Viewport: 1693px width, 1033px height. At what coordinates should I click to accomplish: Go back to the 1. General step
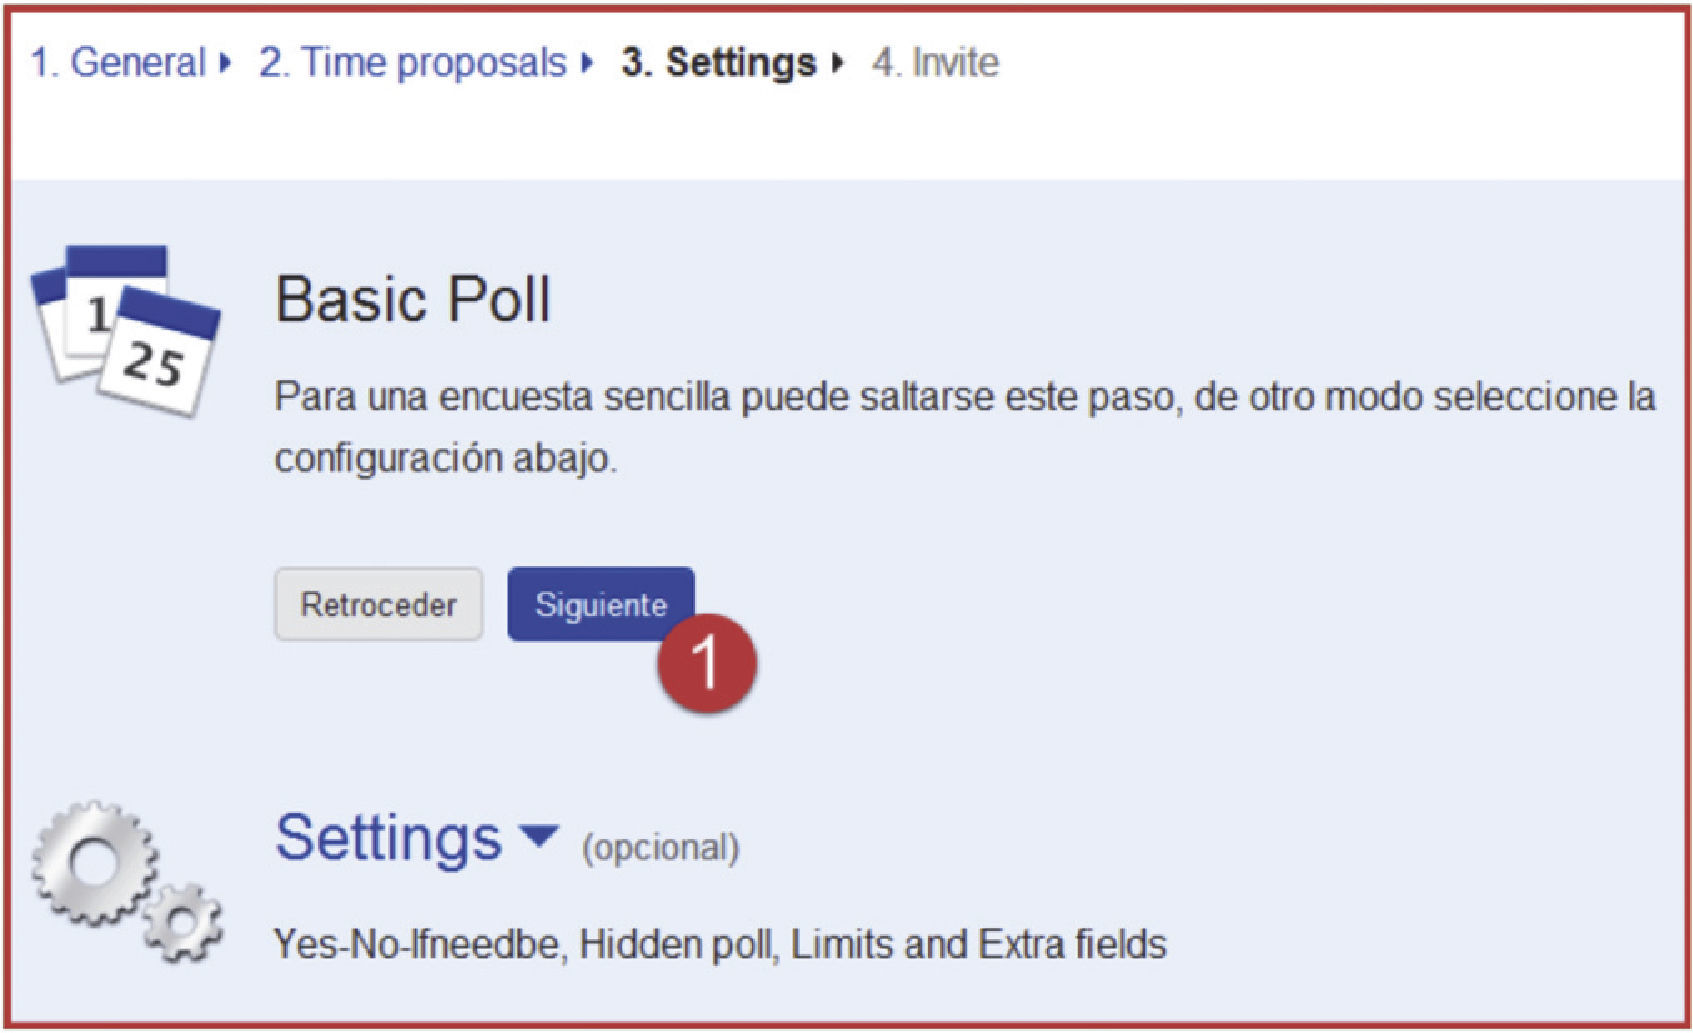pos(117,63)
